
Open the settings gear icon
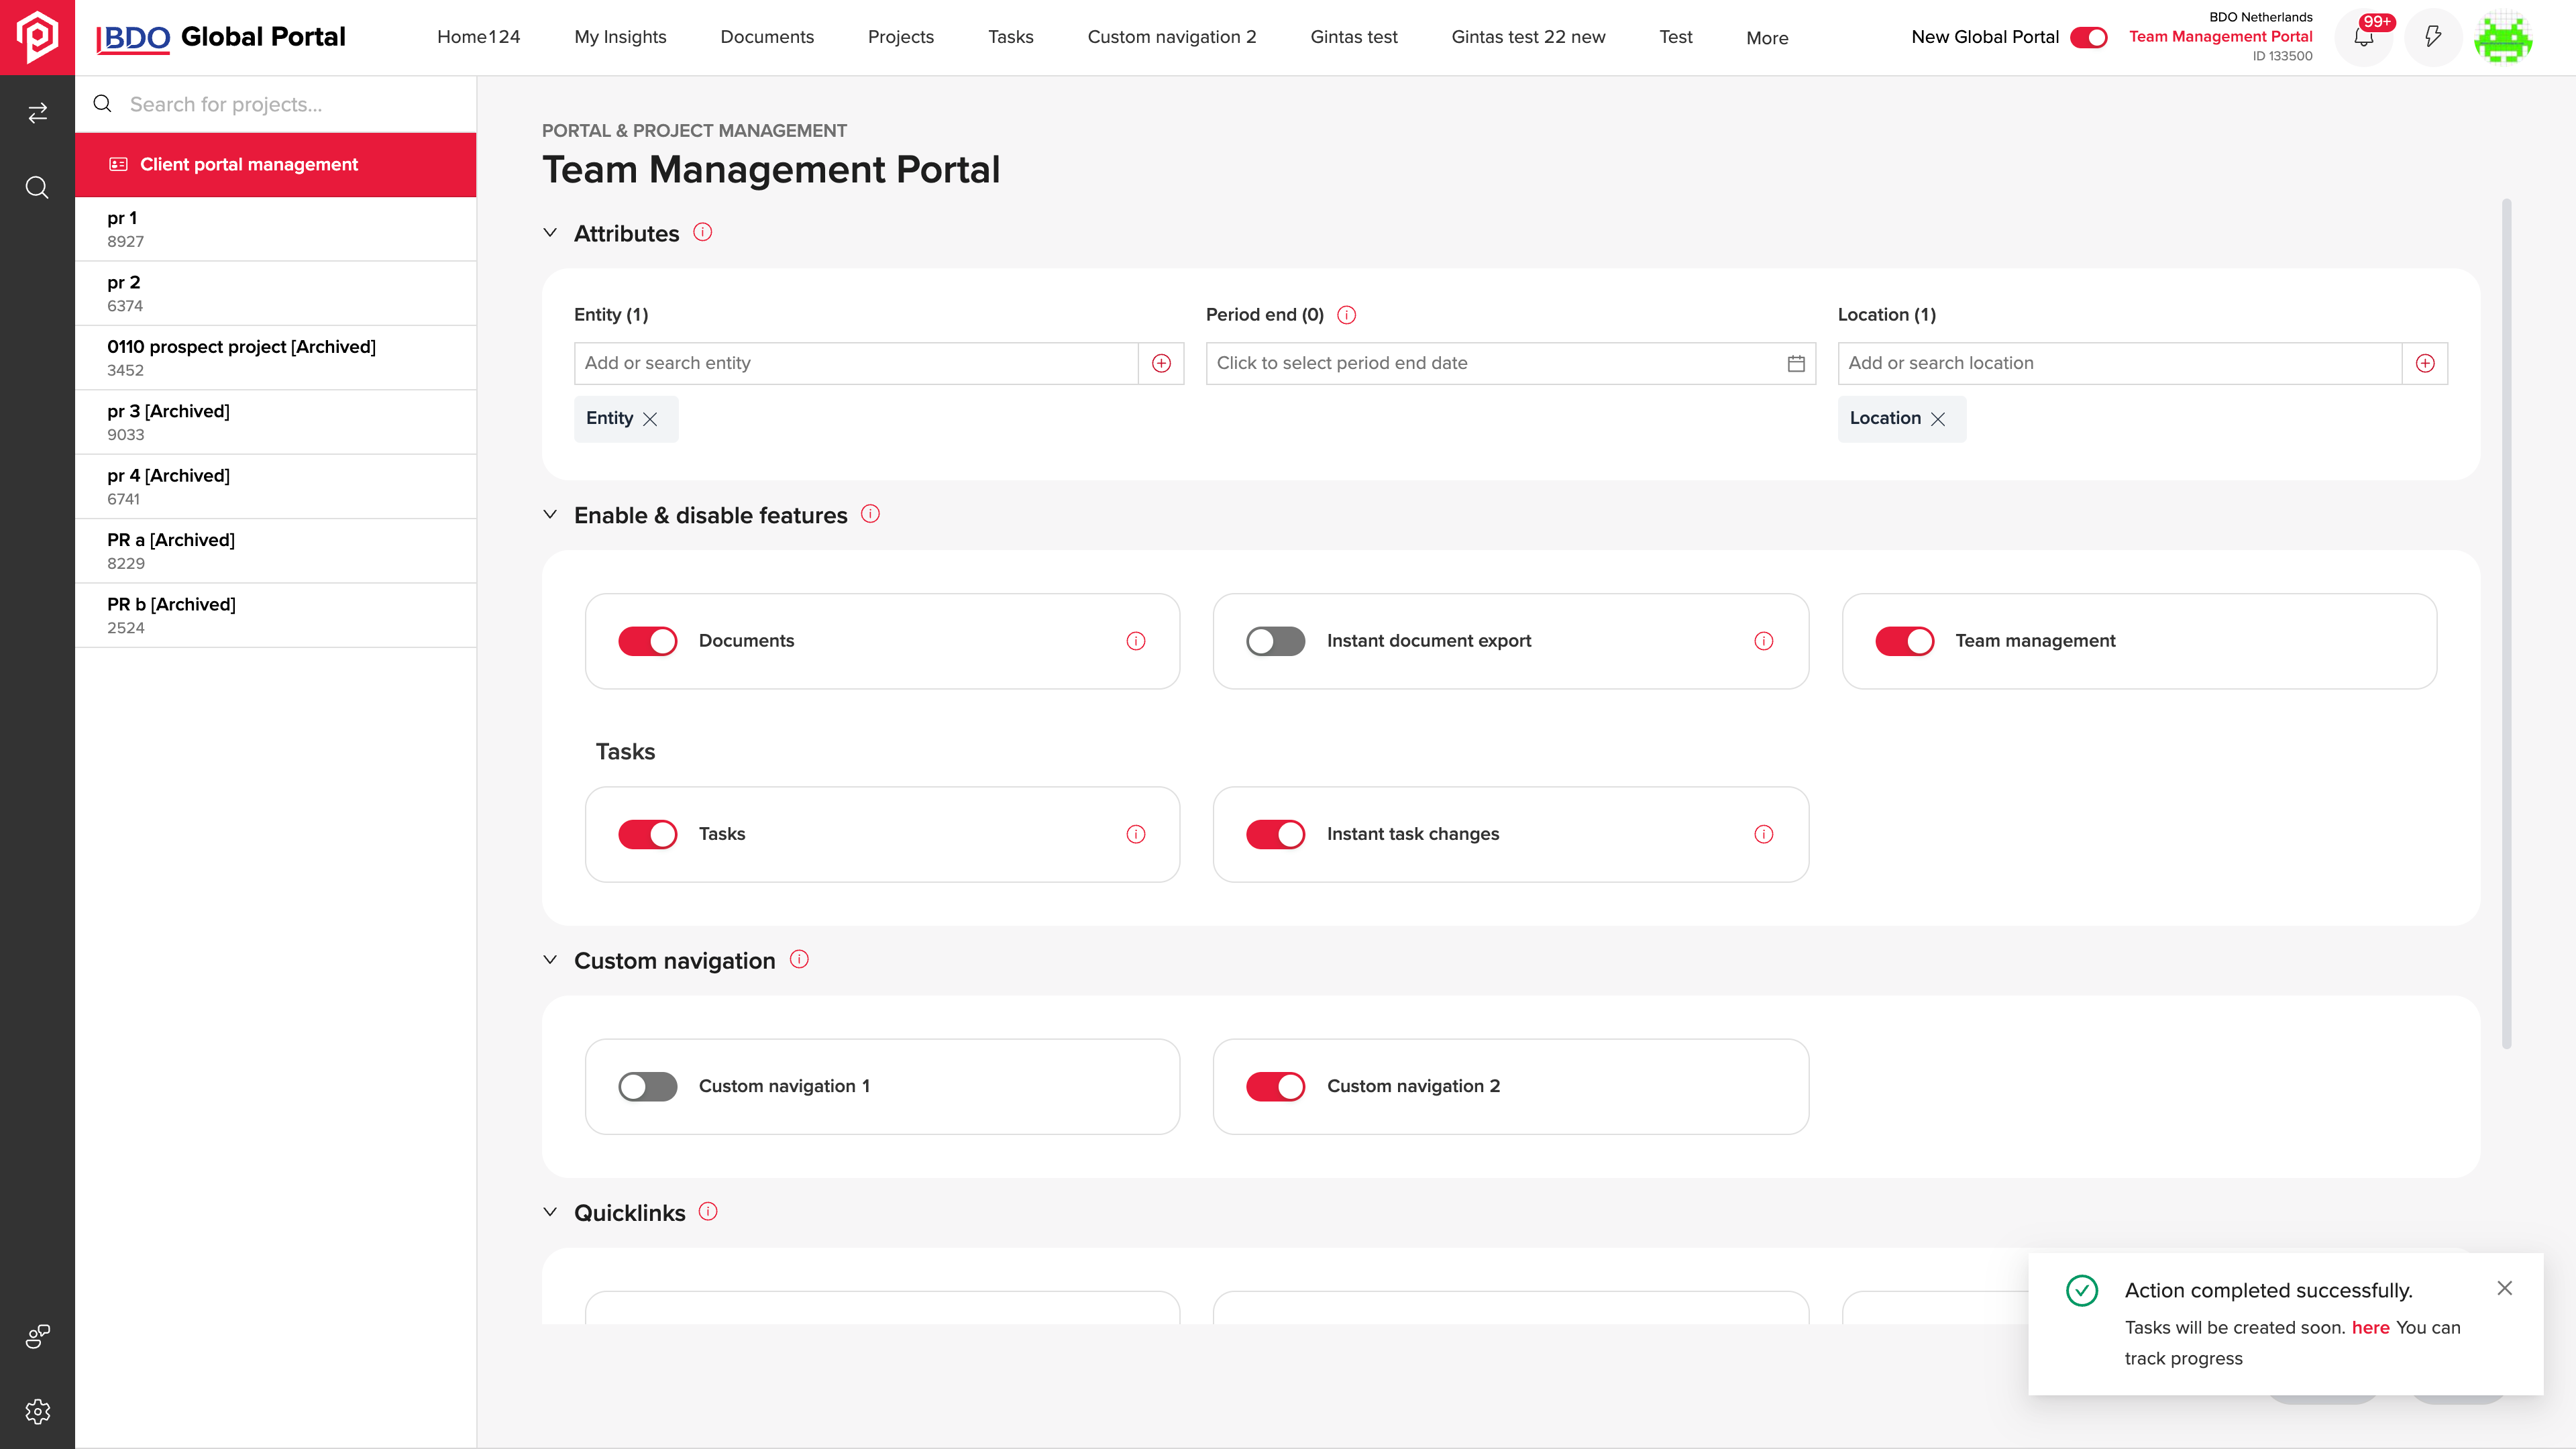37,1411
